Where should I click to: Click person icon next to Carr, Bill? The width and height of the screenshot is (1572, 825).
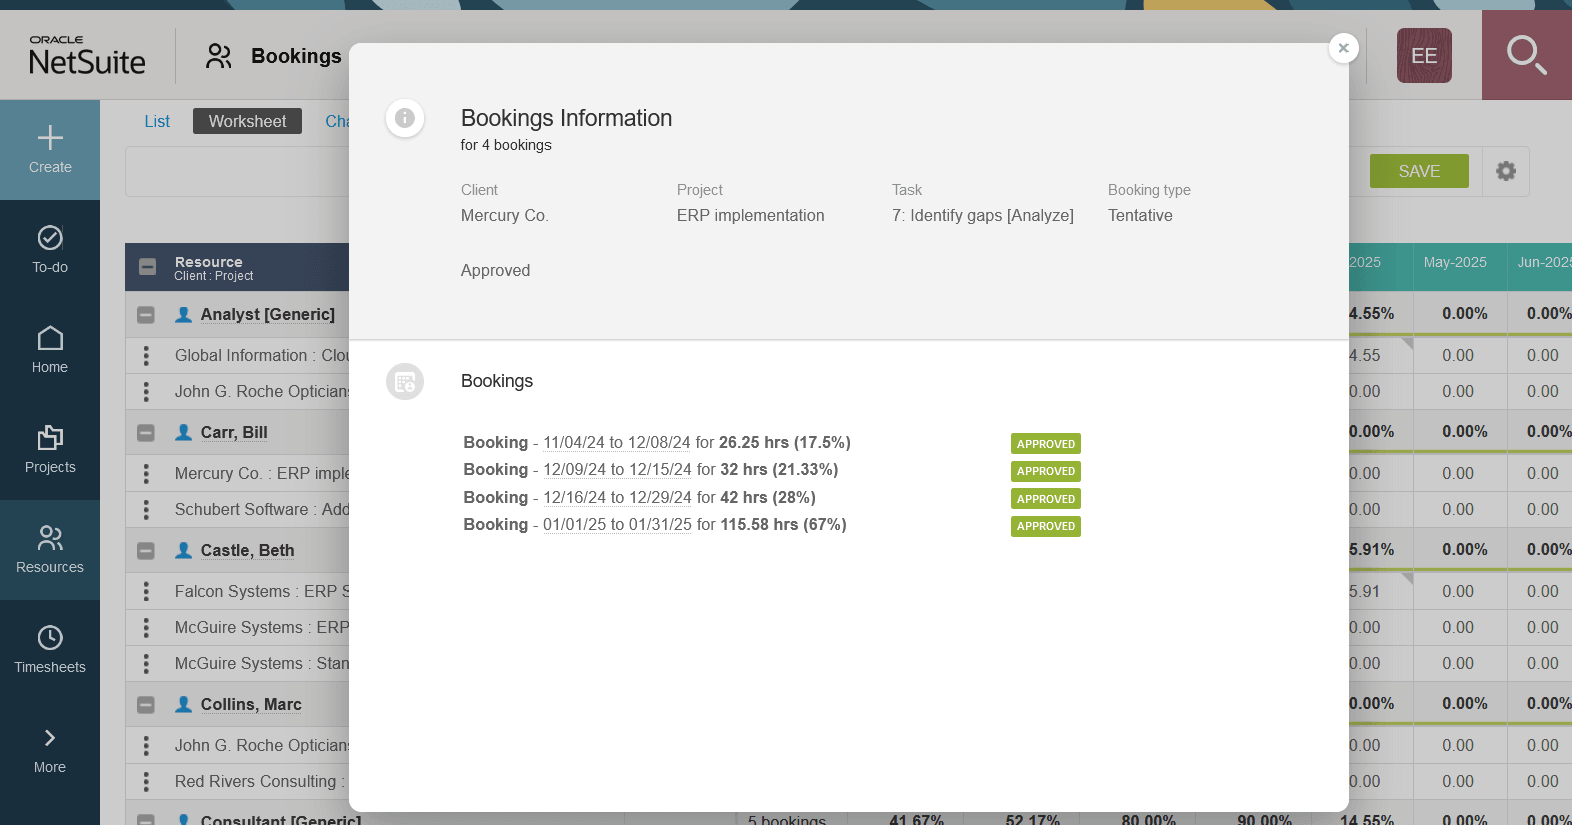pyautogui.click(x=184, y=432)
